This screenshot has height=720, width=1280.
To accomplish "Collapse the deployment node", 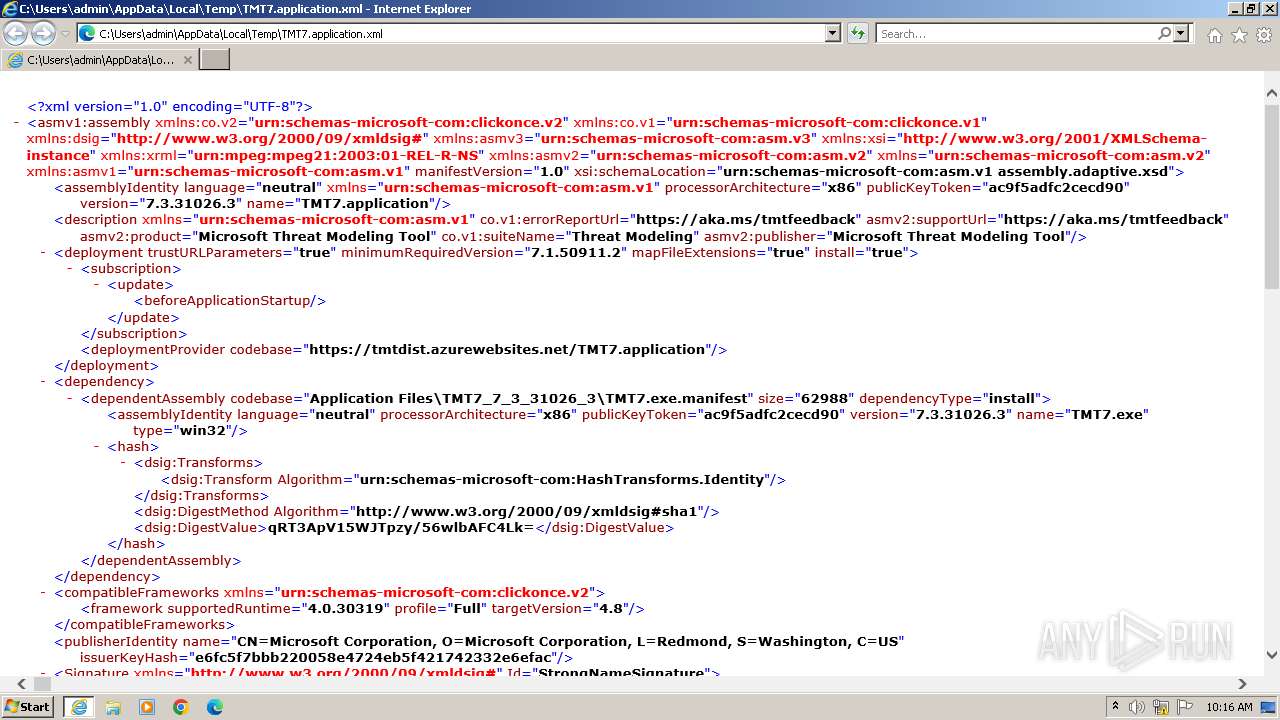I will click(x=44, y=252).
